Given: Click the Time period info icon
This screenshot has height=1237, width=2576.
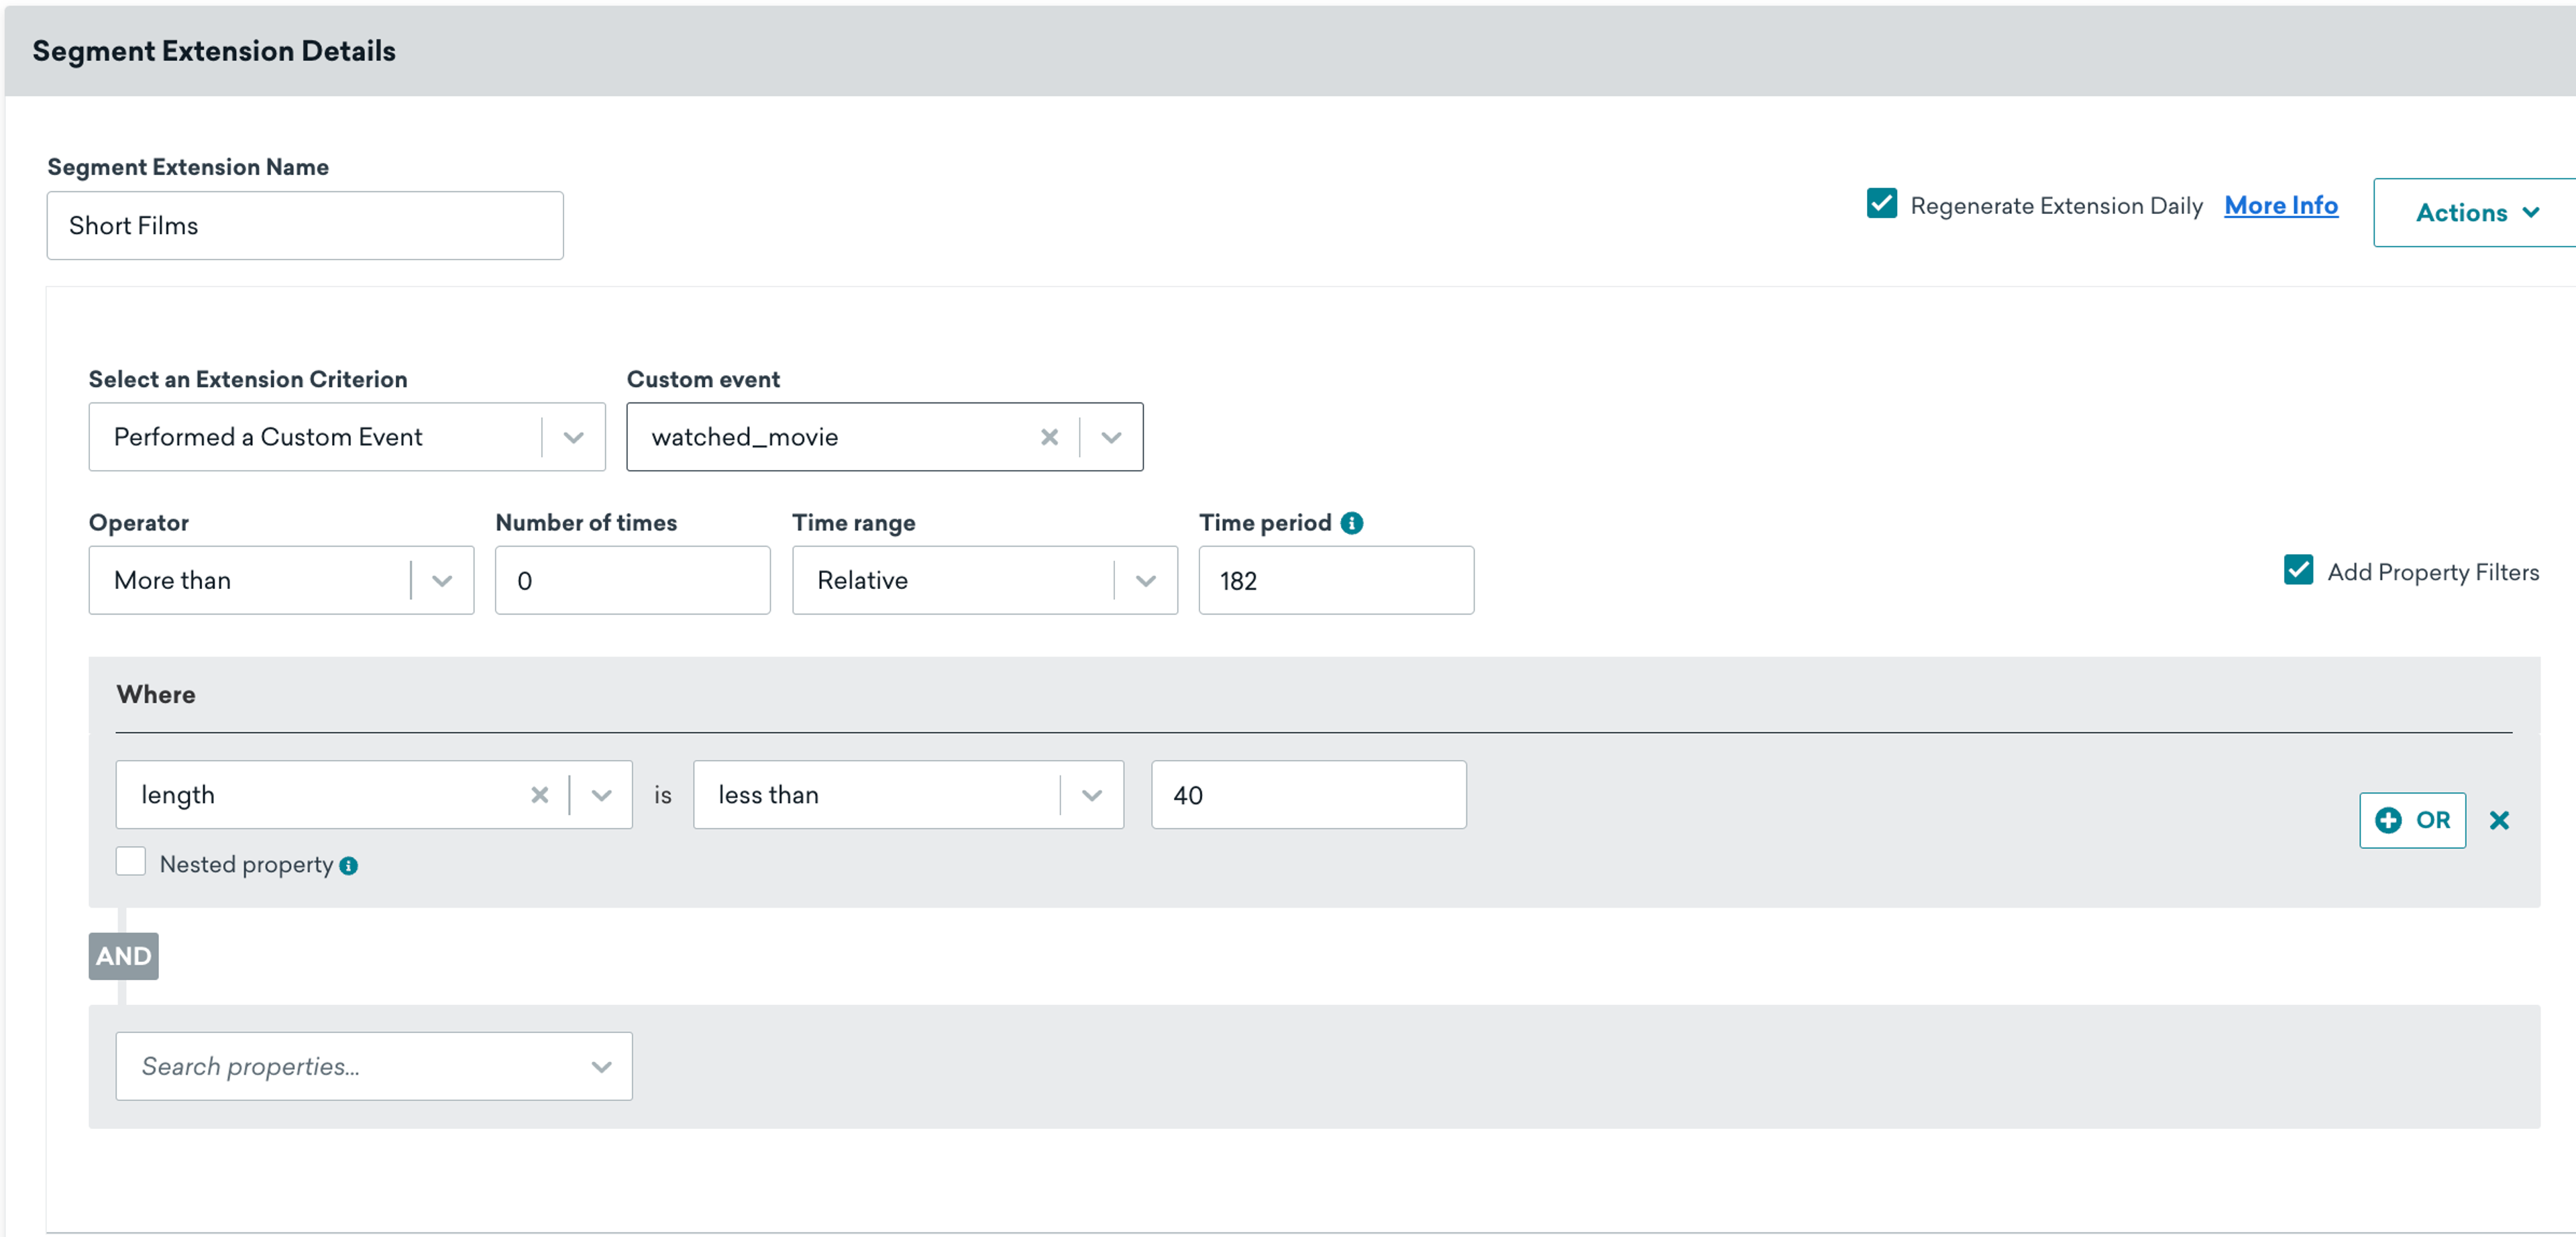Looking at the screenshot, I should pyautogui.click(x=1351, y=523).
